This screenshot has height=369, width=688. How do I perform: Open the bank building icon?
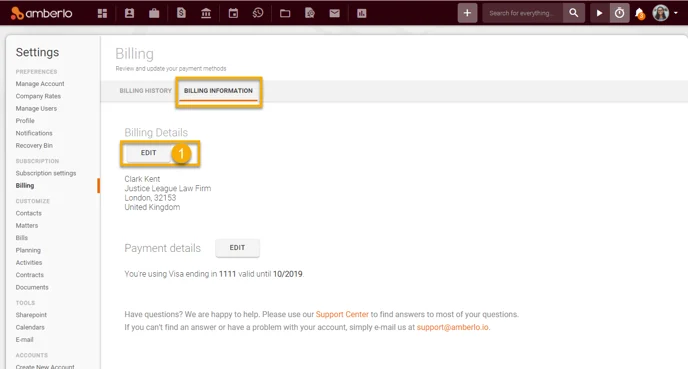click(206, 13)
